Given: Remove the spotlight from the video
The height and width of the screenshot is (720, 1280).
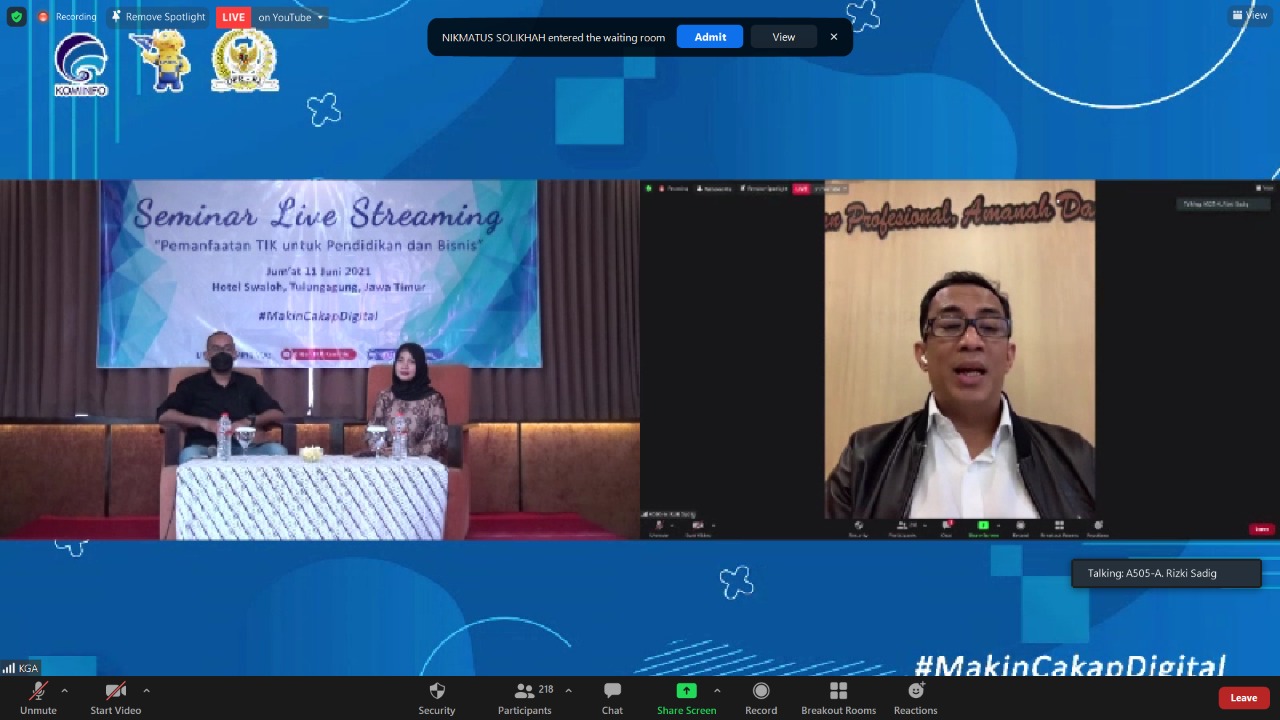Looking at the screenshot, I should (158, 17).
